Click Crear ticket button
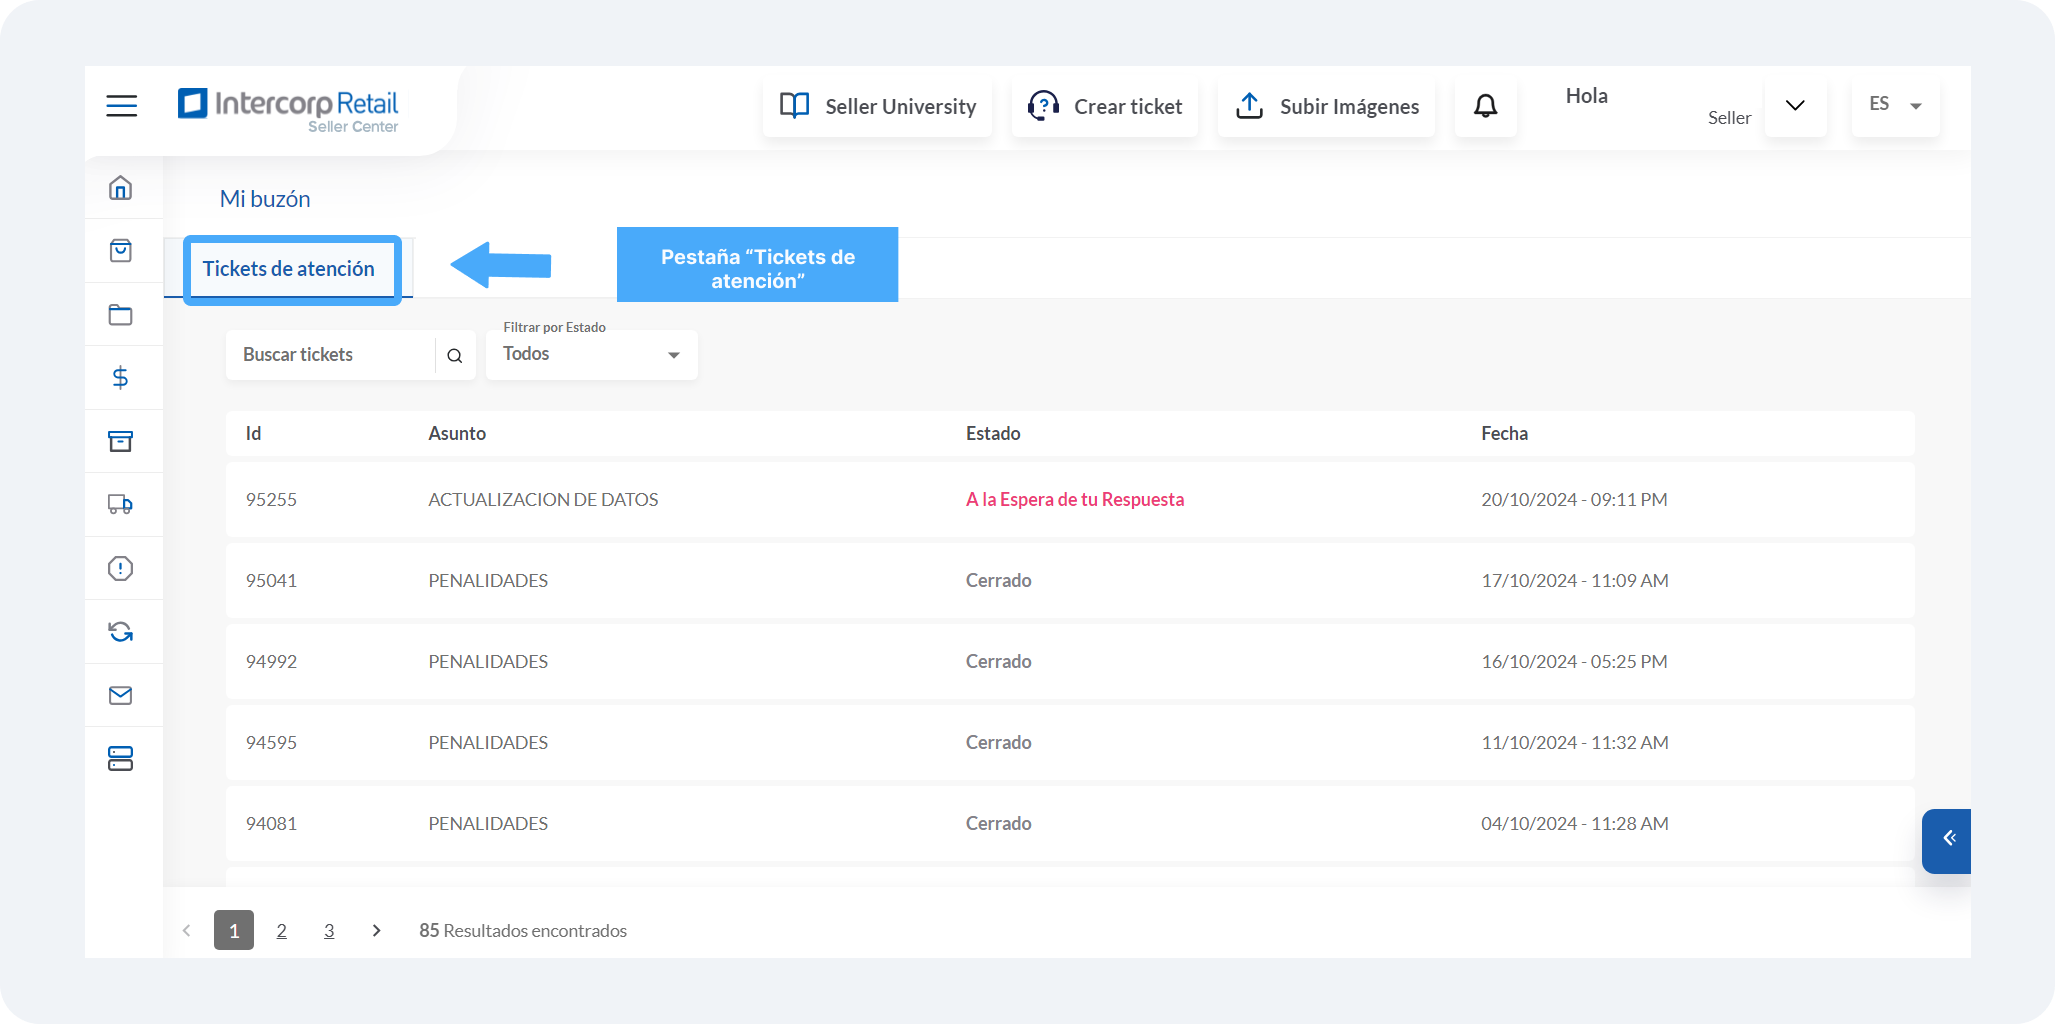Viewport: 2055px width, 1024px height. pyautogui.click(x=1105, y=107)
